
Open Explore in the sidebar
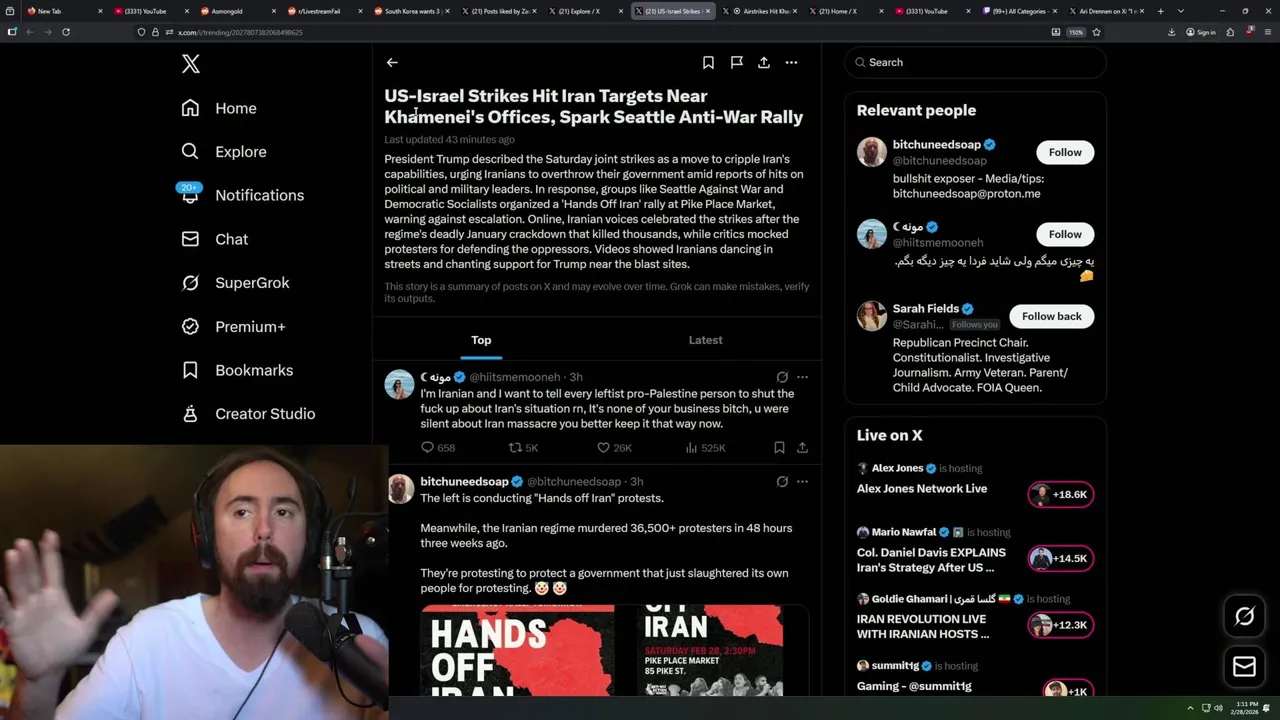(x=224, y=152)
